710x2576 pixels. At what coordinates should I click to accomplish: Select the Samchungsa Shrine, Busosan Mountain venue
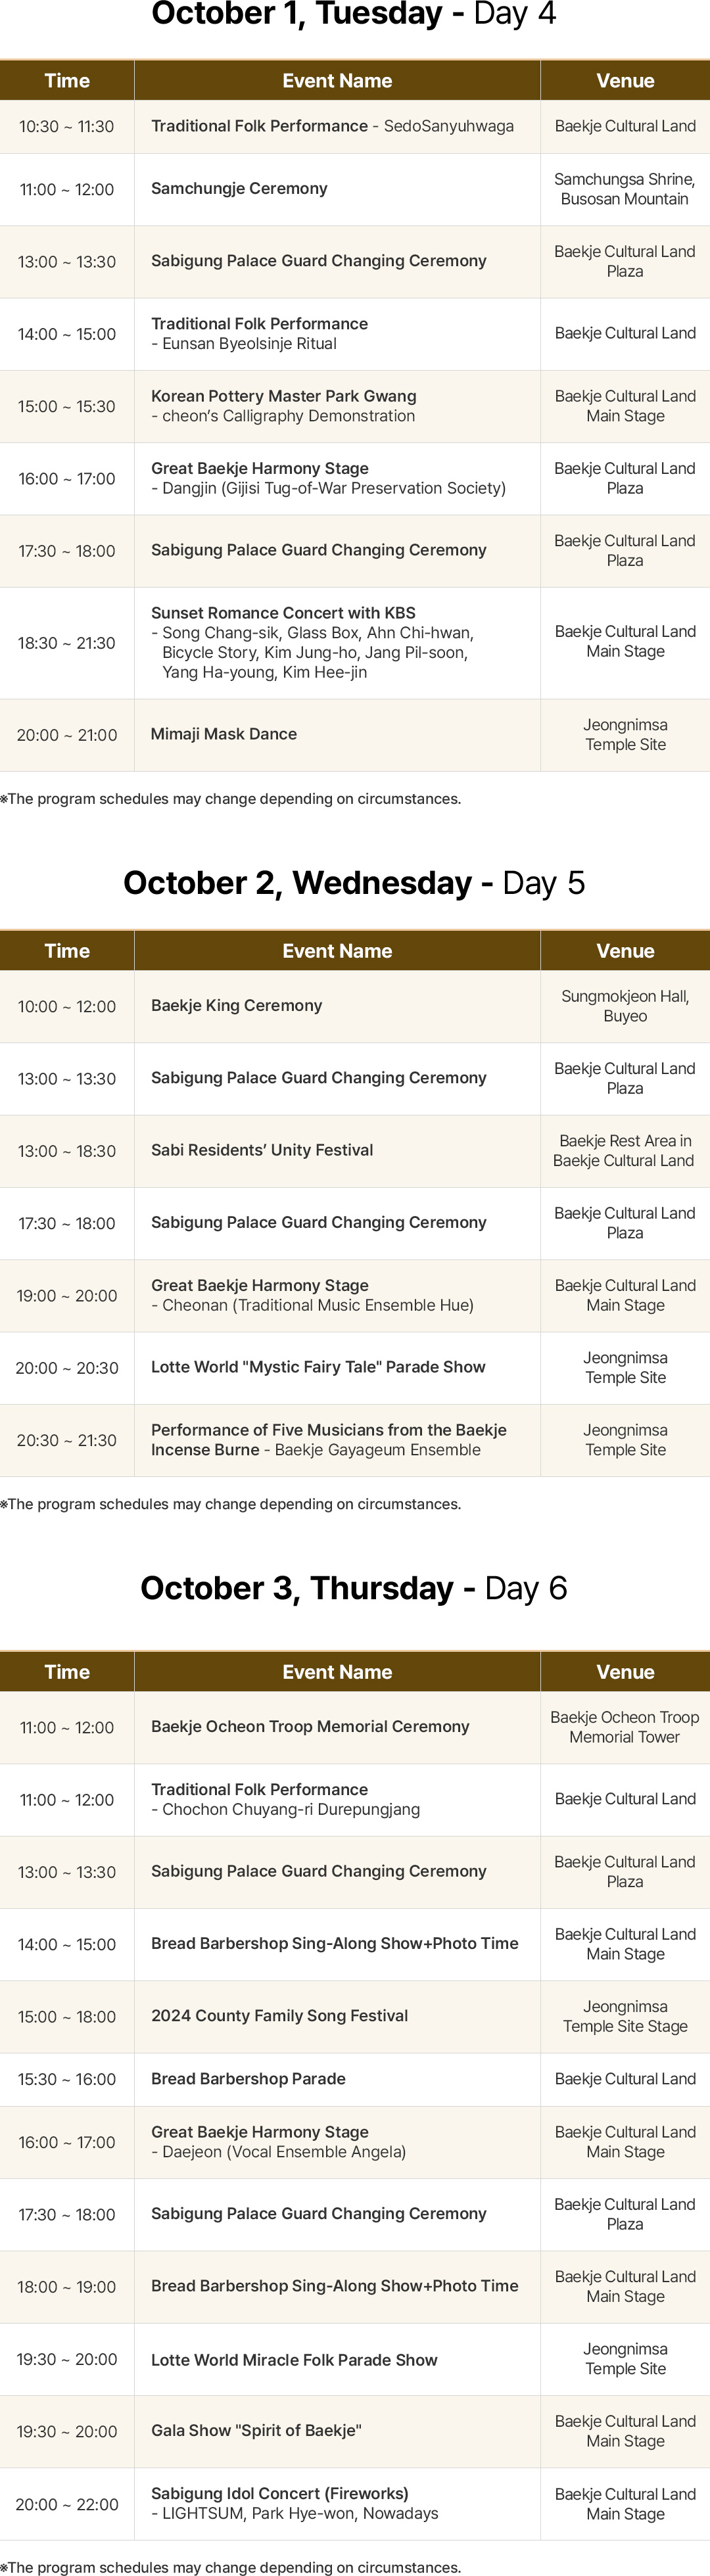point(625,189)
